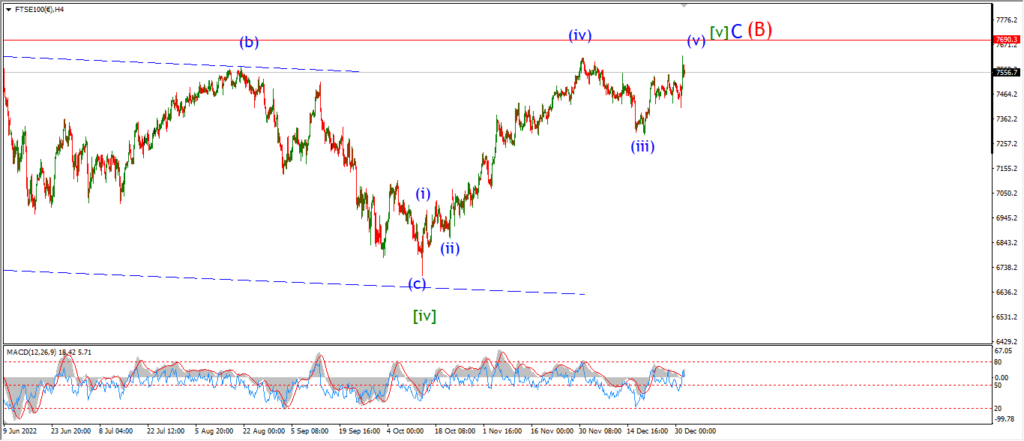Screen dimensions: 1024x441
Task: Select the gray chart shift triangle marker
Action: 684,5
